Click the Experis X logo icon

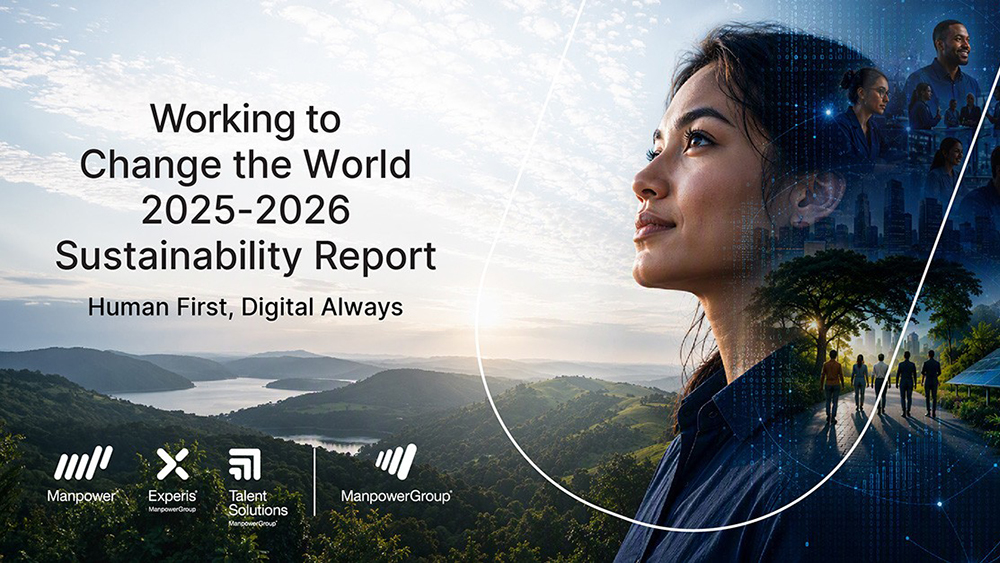point(173,464)
